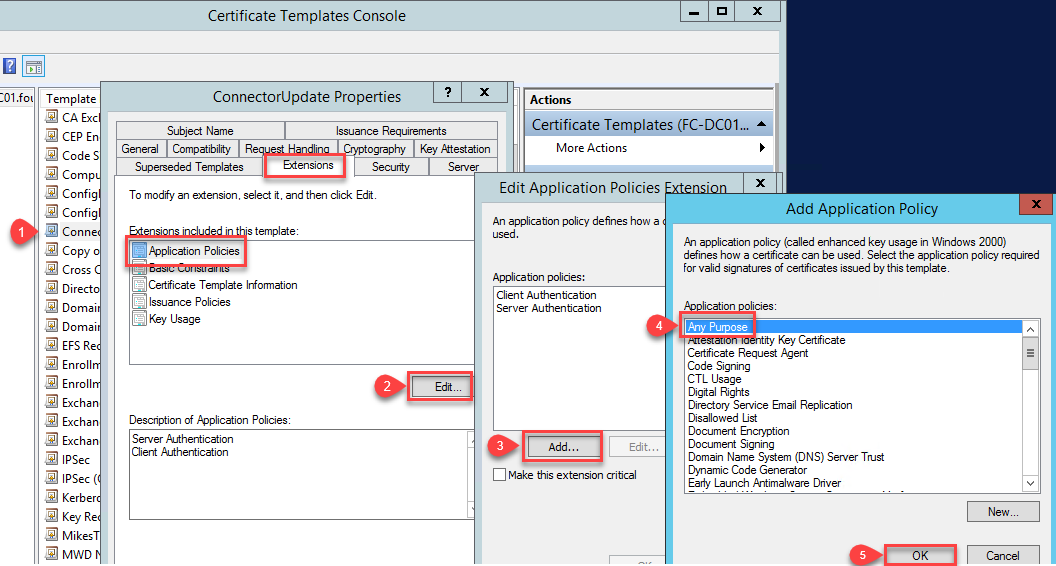Screen dimensions: 1056x566
Task: Click the help button in ConnectorUpdate Properties
Action: coord(449,92)
